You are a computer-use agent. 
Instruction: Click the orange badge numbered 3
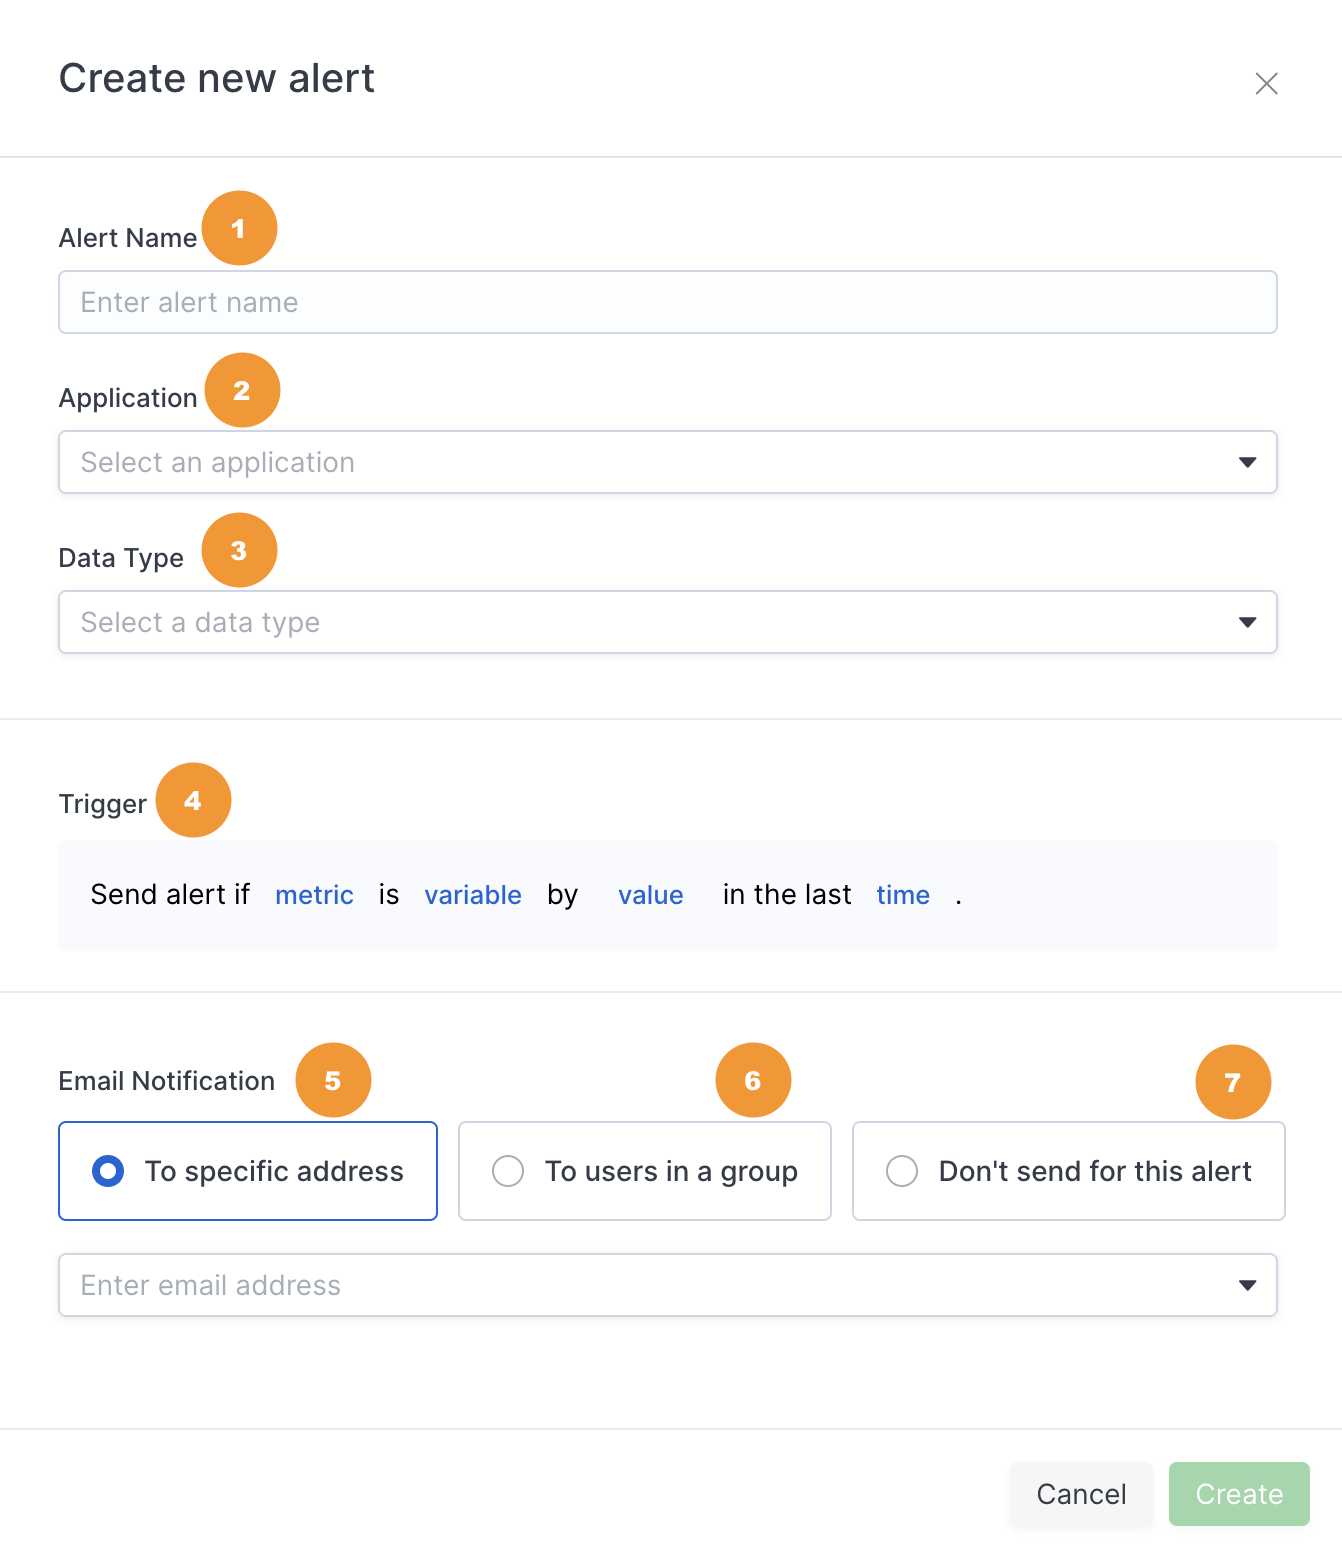click(239, 550)
